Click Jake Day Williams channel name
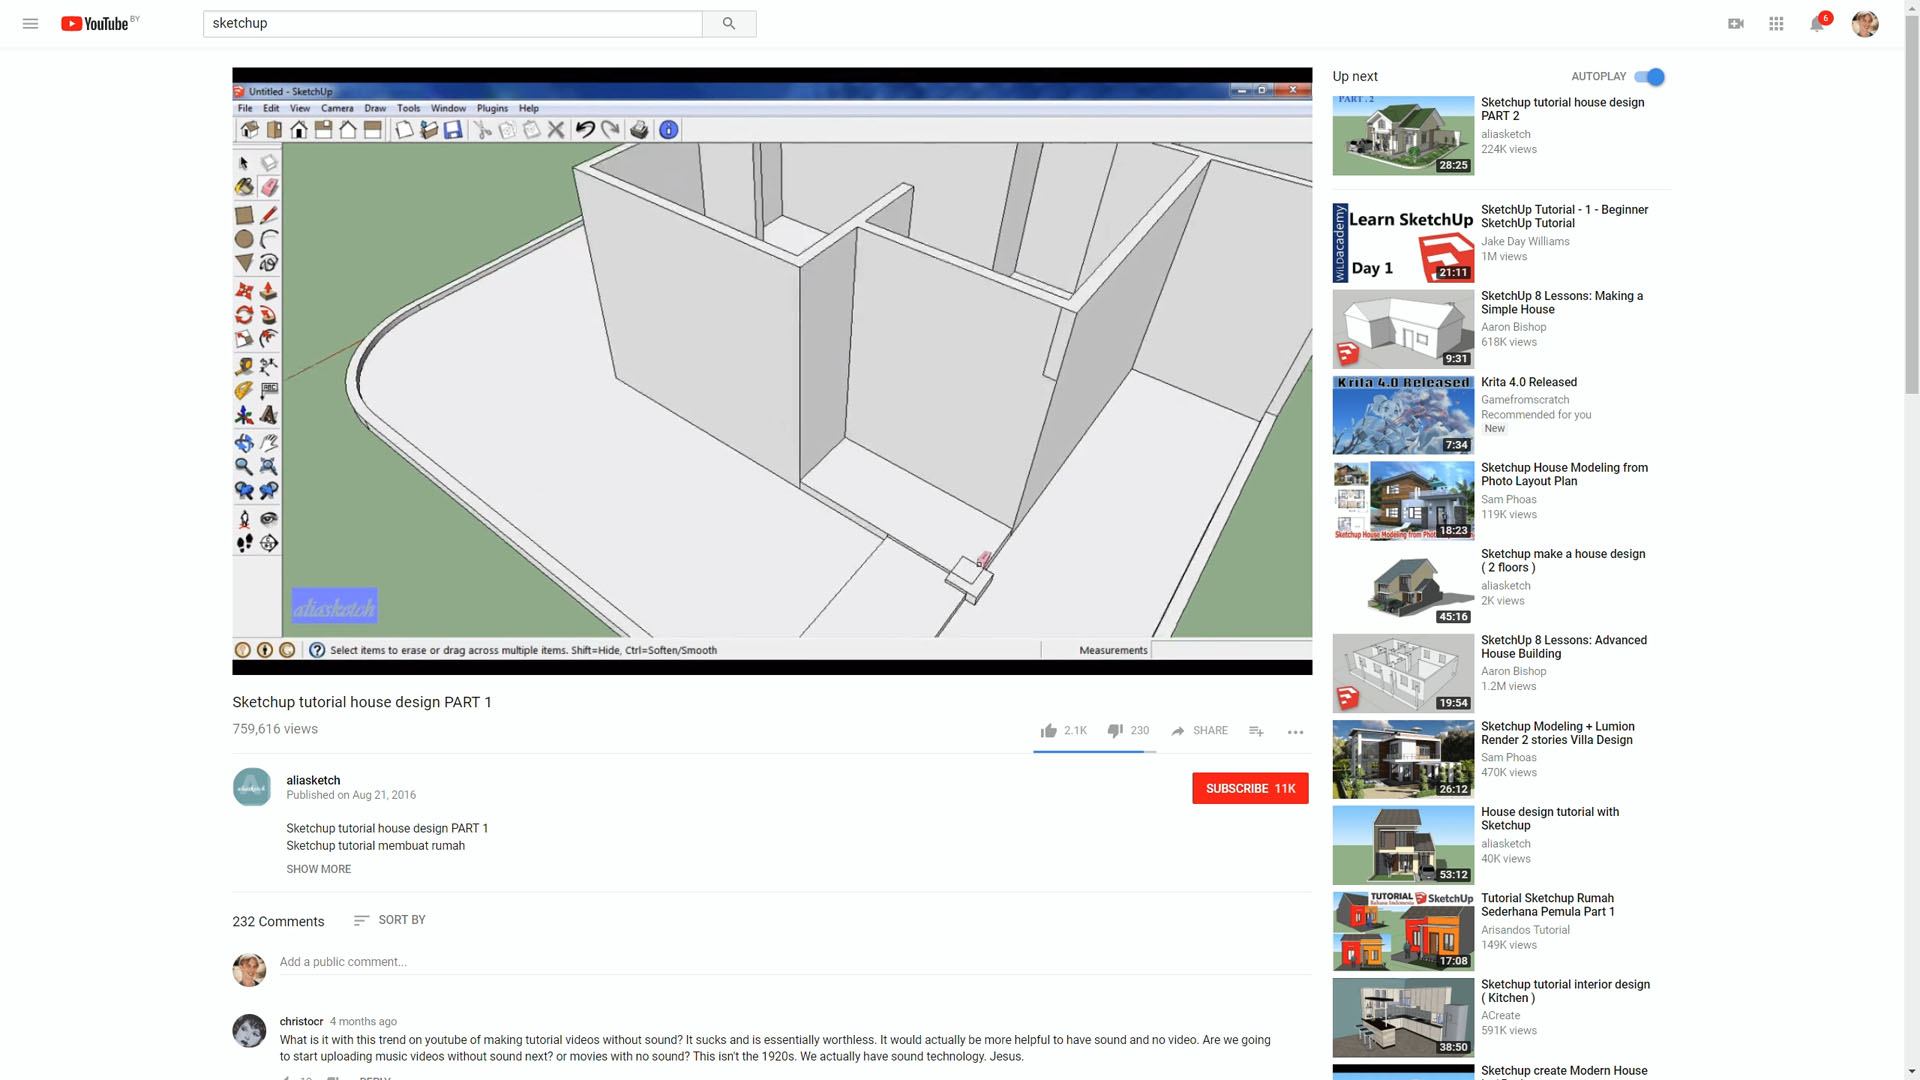Image resolution: width=1920 pixels, height=1080 pixels. pos(1525,241)
